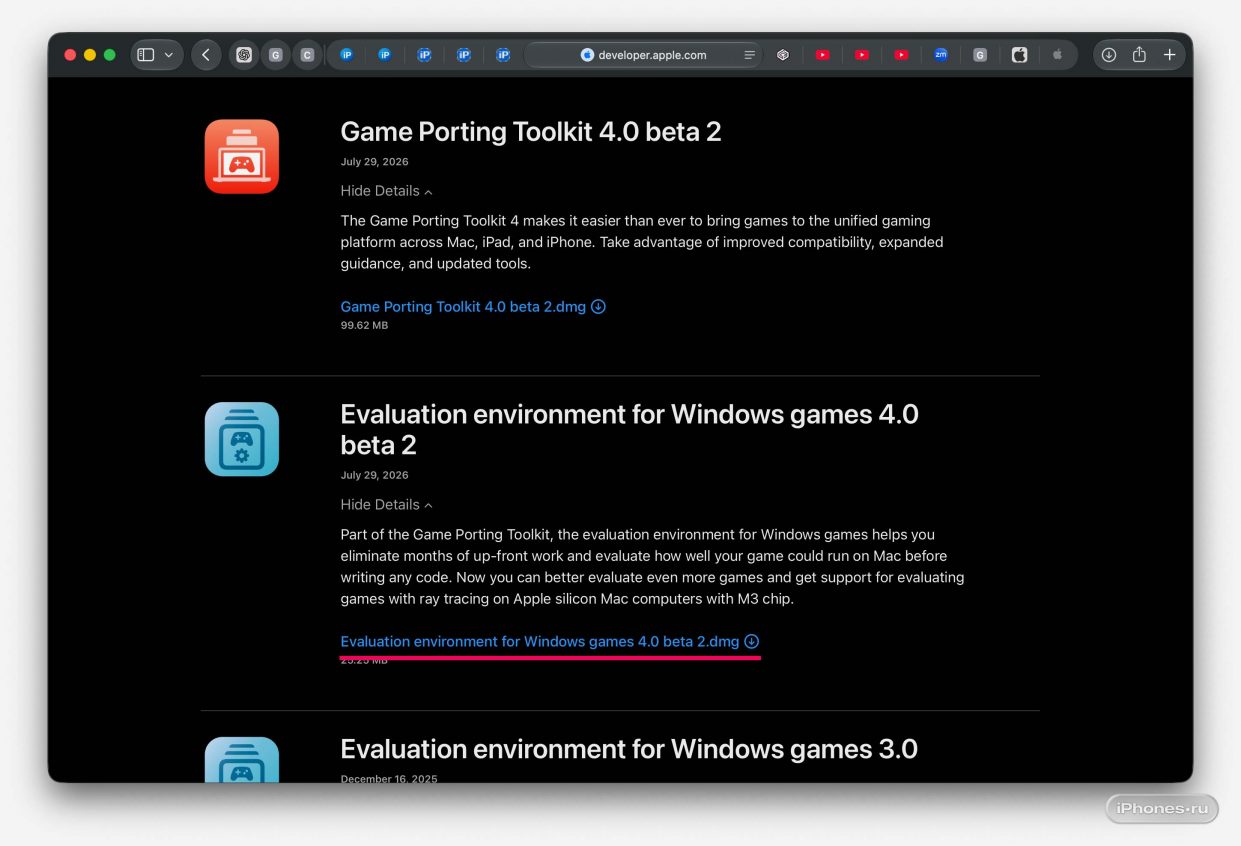
Task: Click download arrow after Game Porting Toolkit dmg link
Action: click(x=598, y=307)
